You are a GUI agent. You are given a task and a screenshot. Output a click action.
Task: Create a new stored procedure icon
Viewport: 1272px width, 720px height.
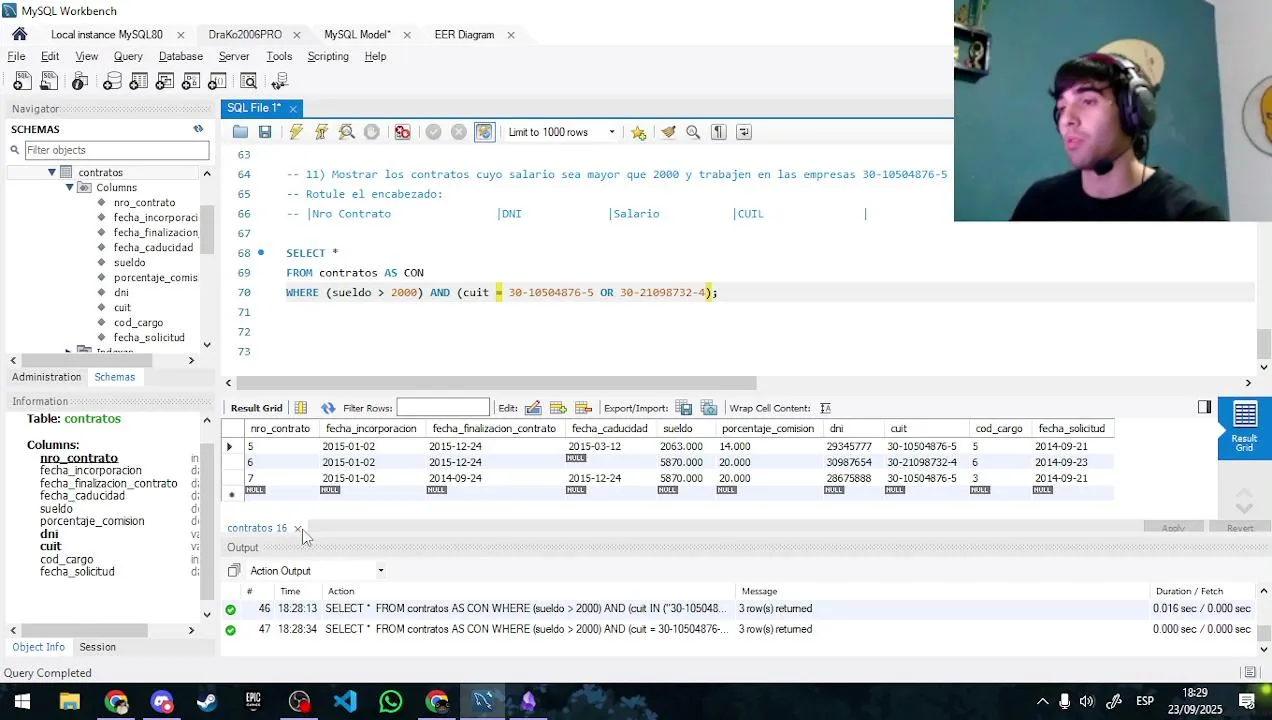tap(190, 81)
